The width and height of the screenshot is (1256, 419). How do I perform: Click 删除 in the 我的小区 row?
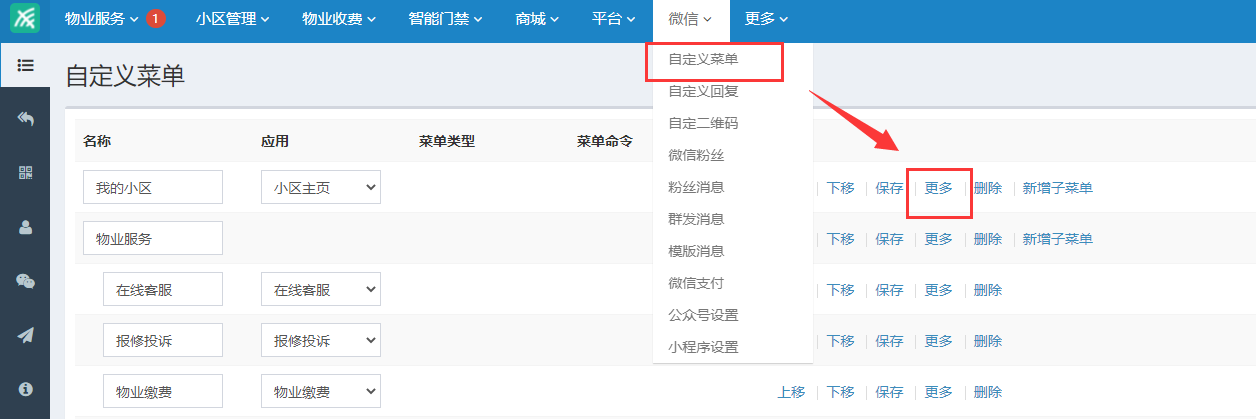(988, 188)
